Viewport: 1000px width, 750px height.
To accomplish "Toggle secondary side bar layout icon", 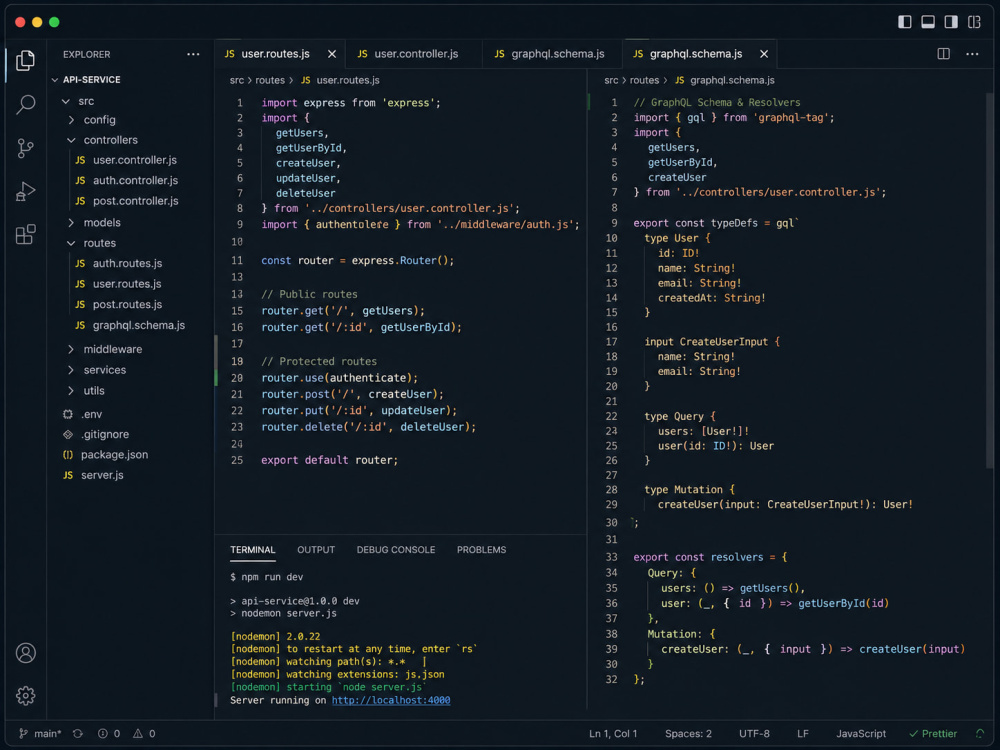I will [951, 22].
